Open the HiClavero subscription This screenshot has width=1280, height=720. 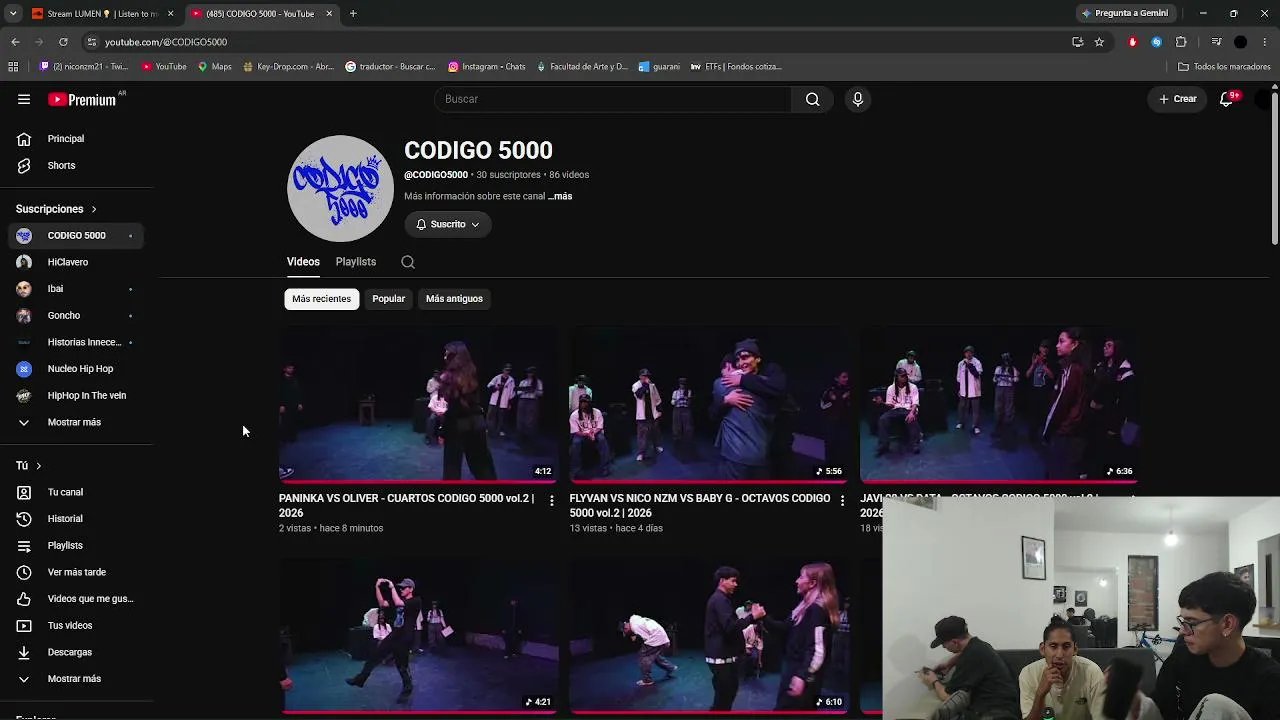76,262
